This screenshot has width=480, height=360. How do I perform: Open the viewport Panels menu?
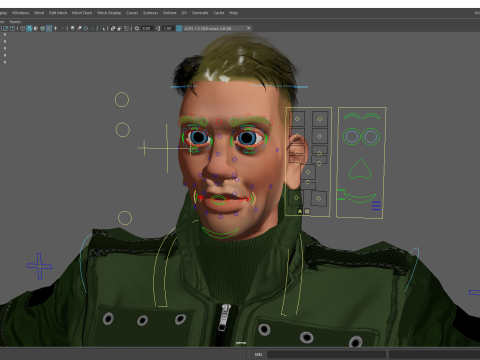(15, 22)
